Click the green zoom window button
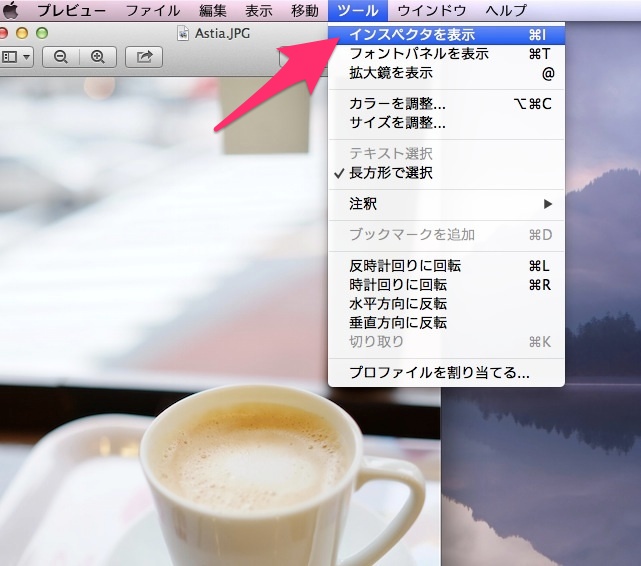Screen dimensions: 641x566 pos(42,33)
